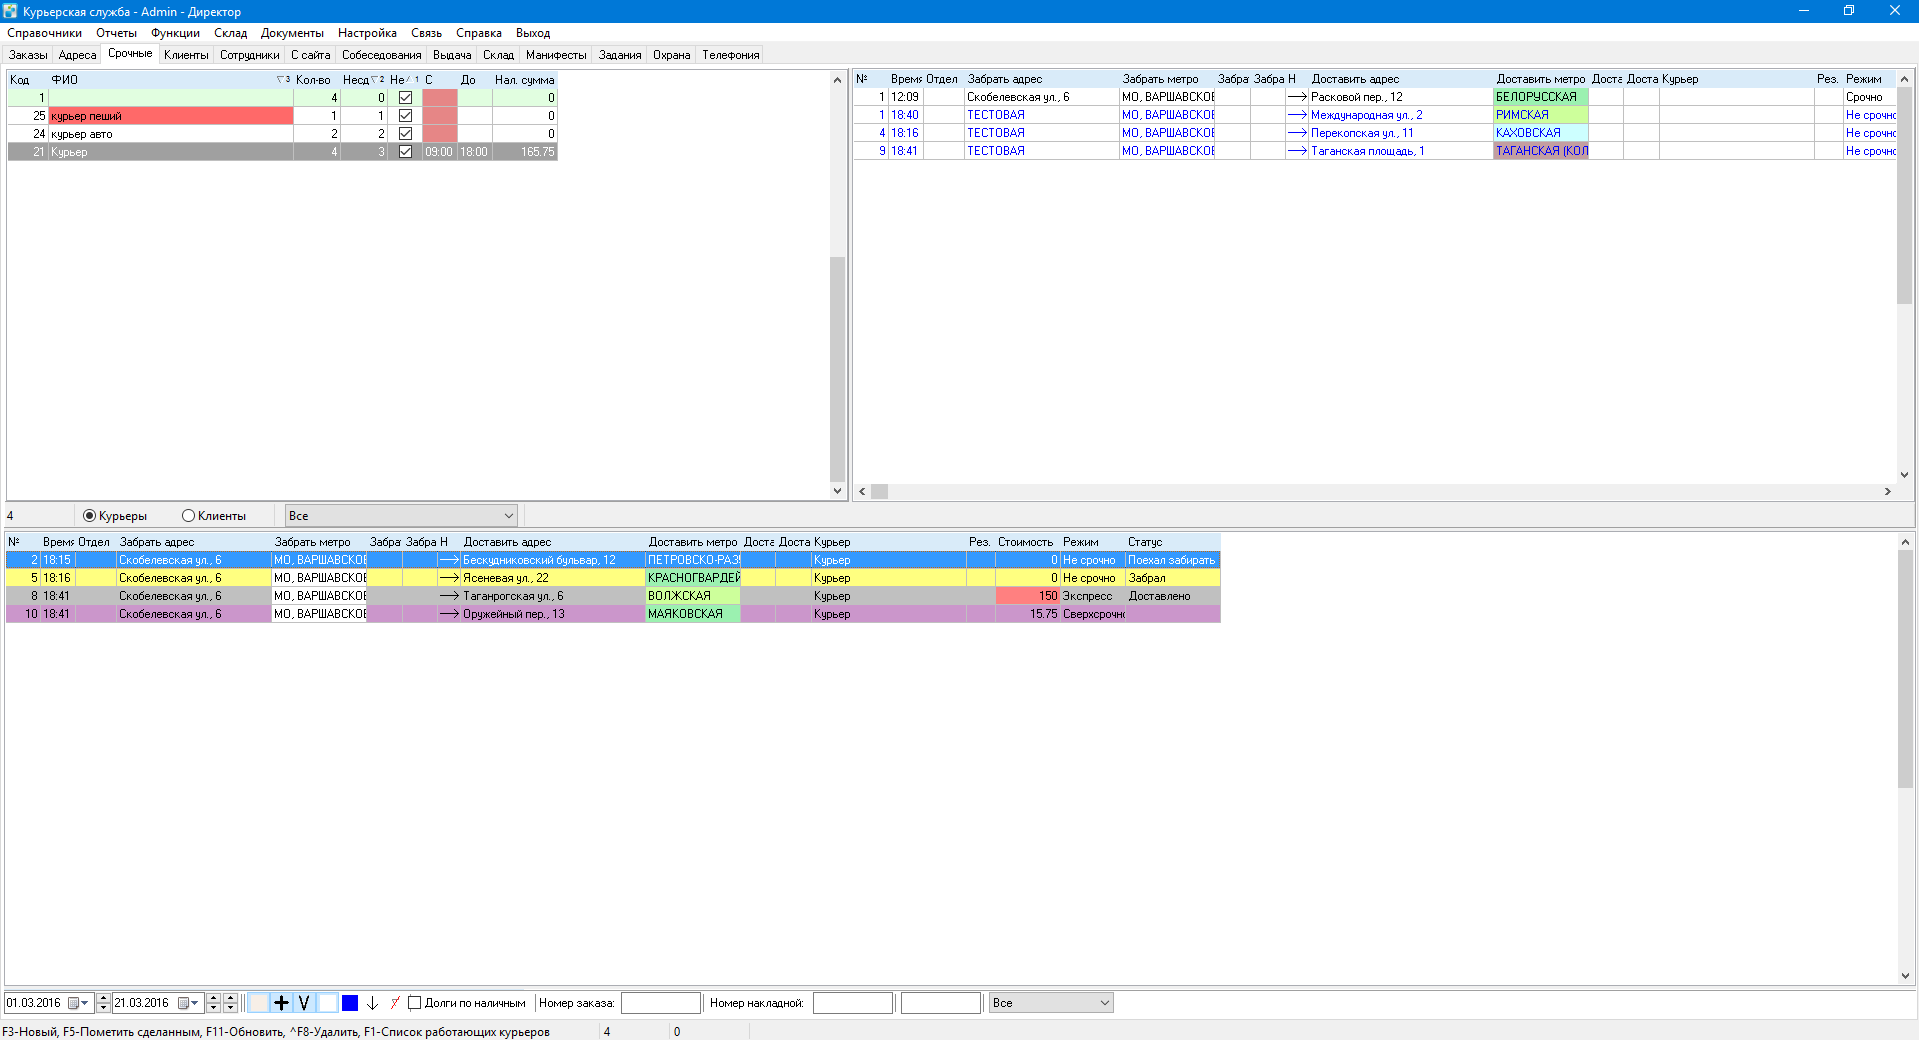The image size is (1919, 1040).
Task: Click courier list scroll down arrow
Action: tap(837, 491)
